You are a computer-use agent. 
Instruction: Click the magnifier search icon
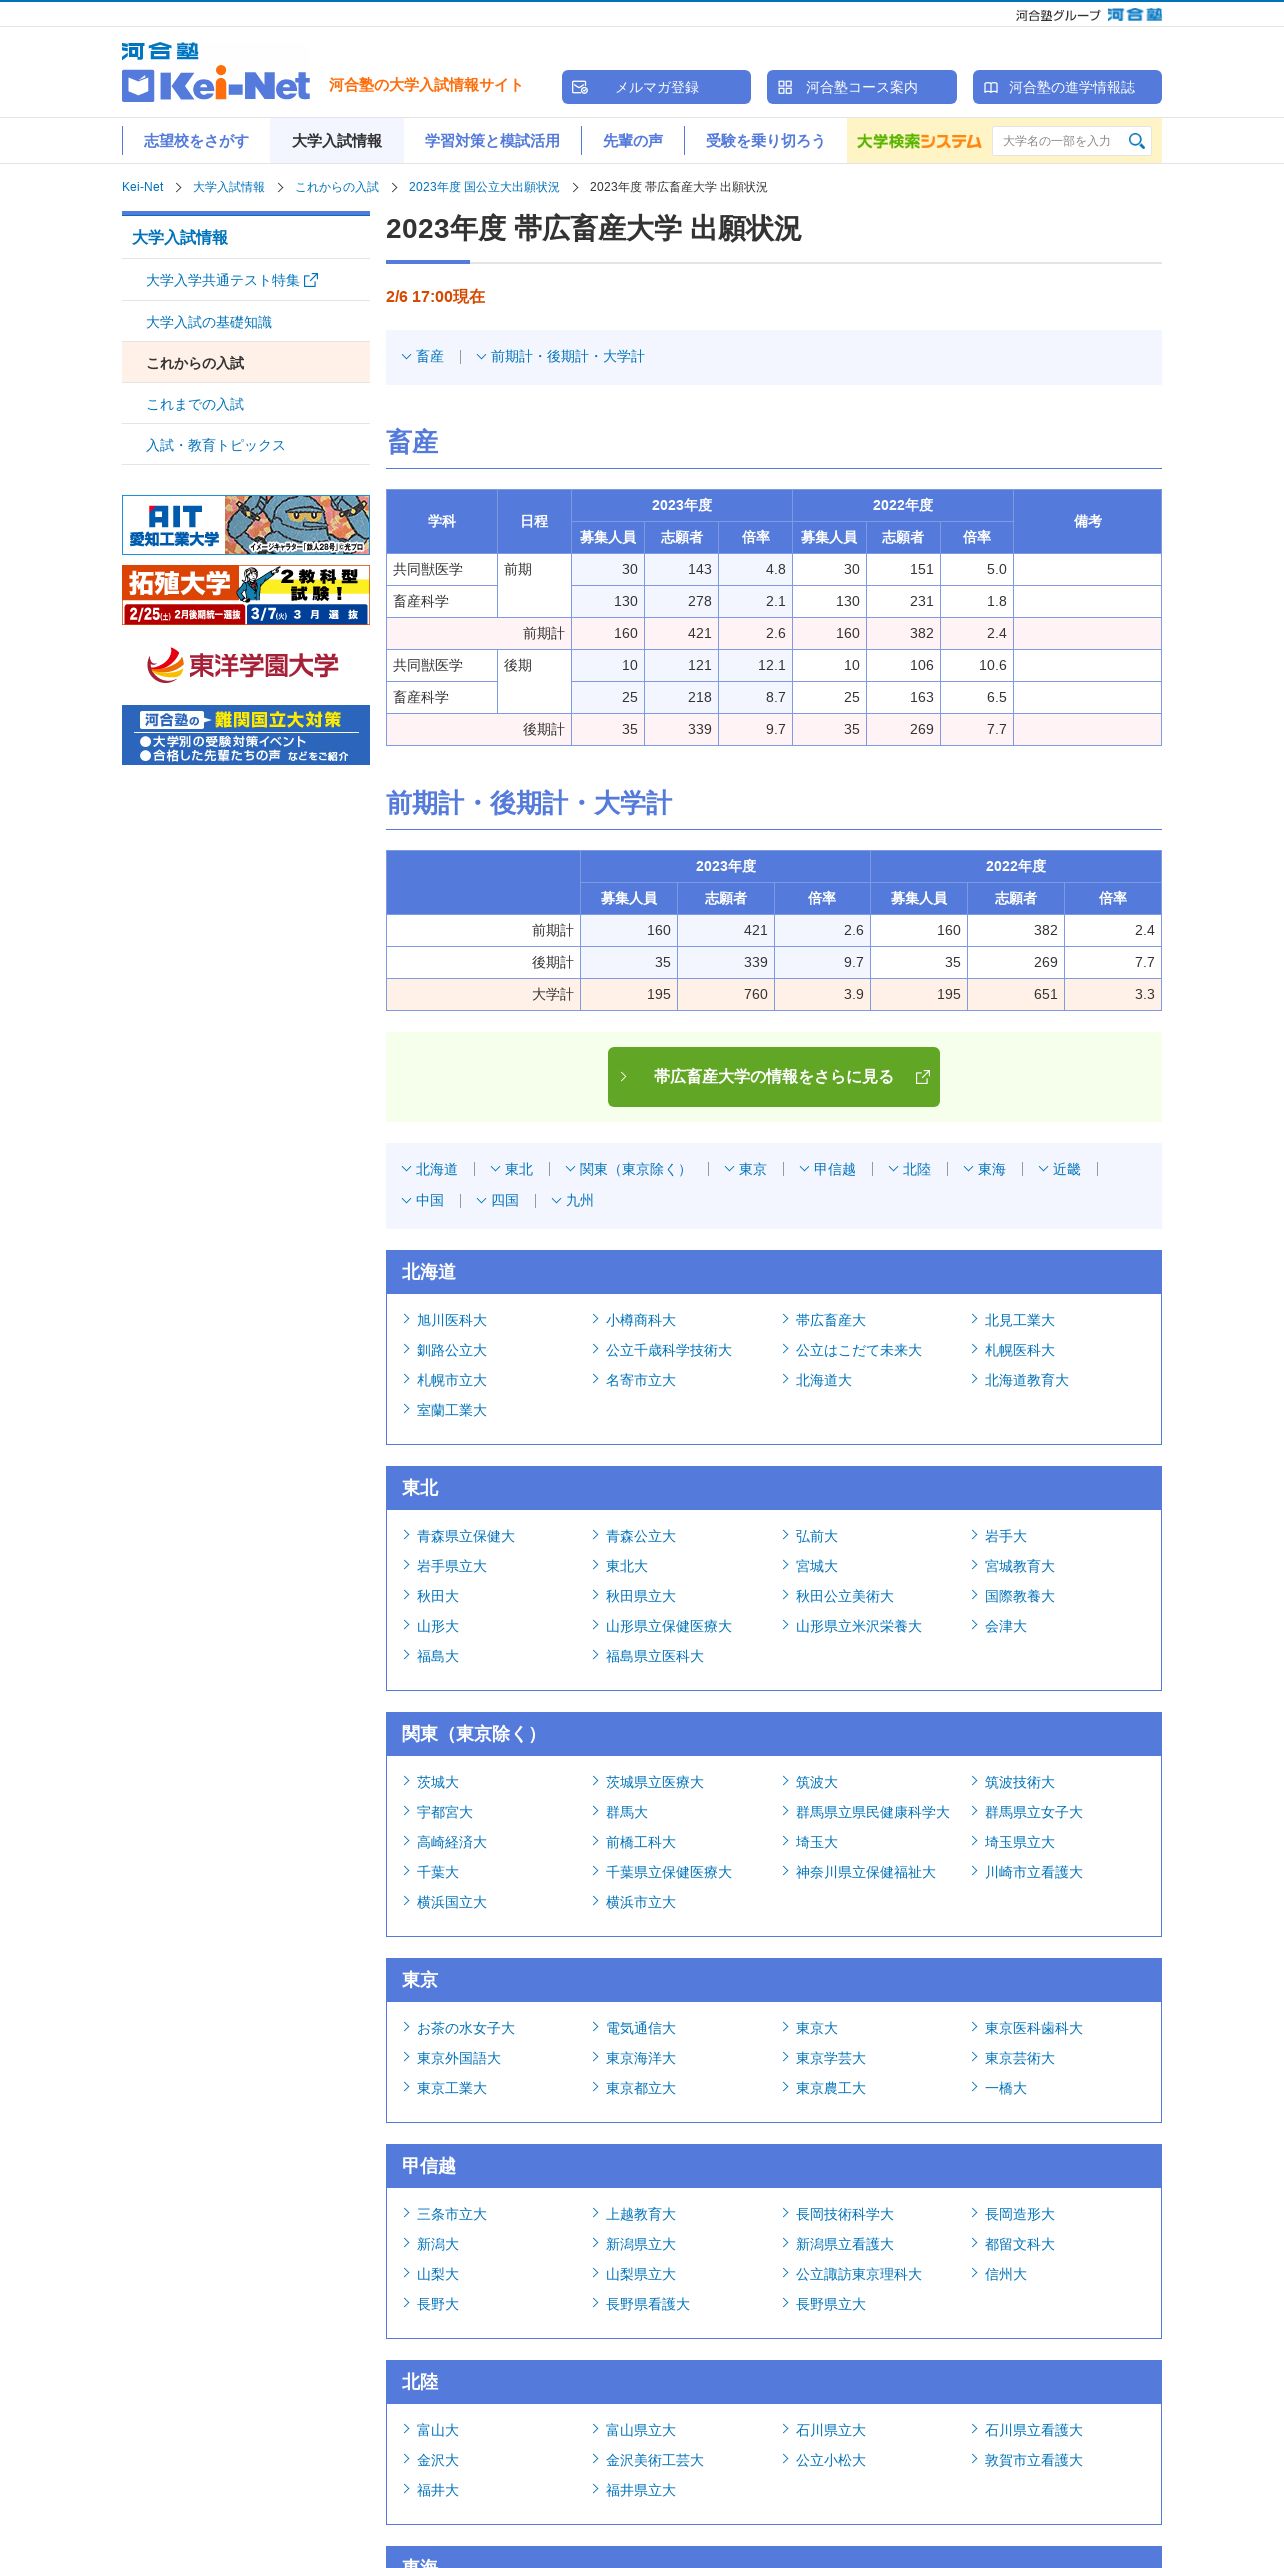pyautogui.click(x=1136, y=141)
